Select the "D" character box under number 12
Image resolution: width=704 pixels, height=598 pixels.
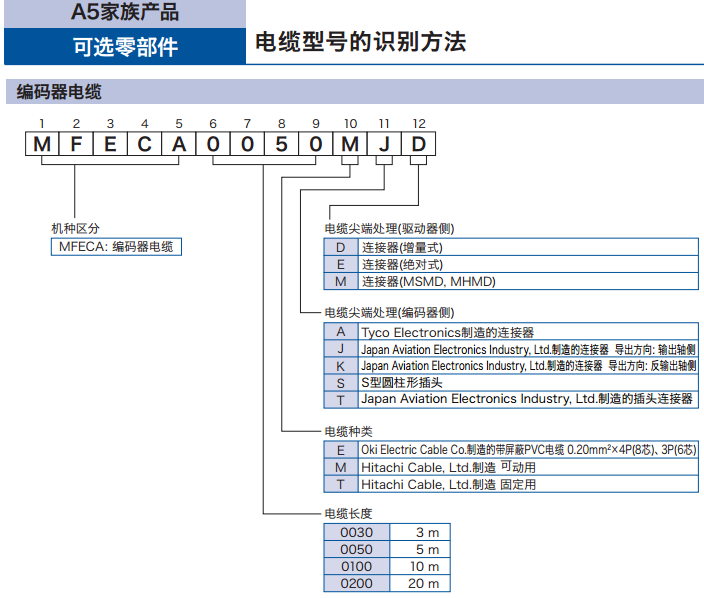coord(418,144)
